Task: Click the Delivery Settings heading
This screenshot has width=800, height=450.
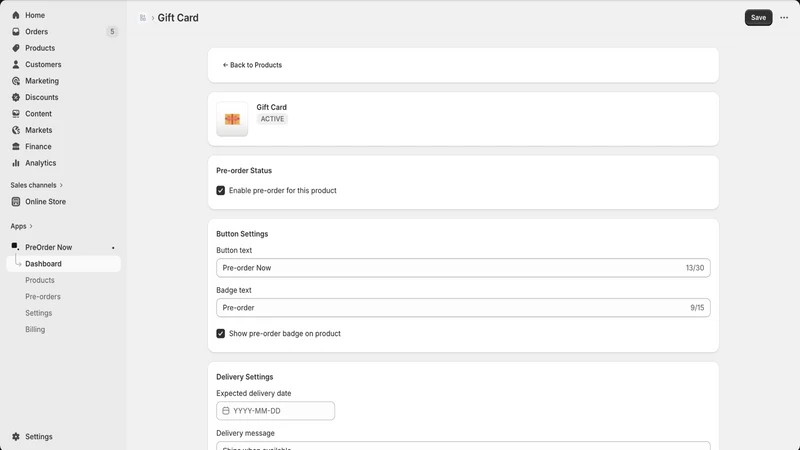Action: click(x=244, y=377)
